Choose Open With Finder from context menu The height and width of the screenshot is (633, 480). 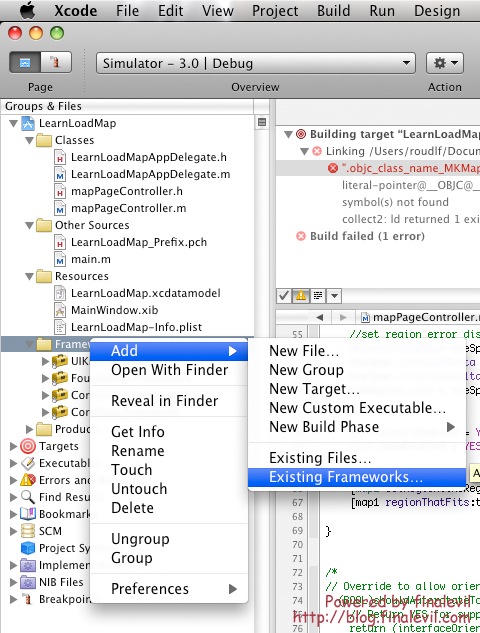tap(169, 370)
